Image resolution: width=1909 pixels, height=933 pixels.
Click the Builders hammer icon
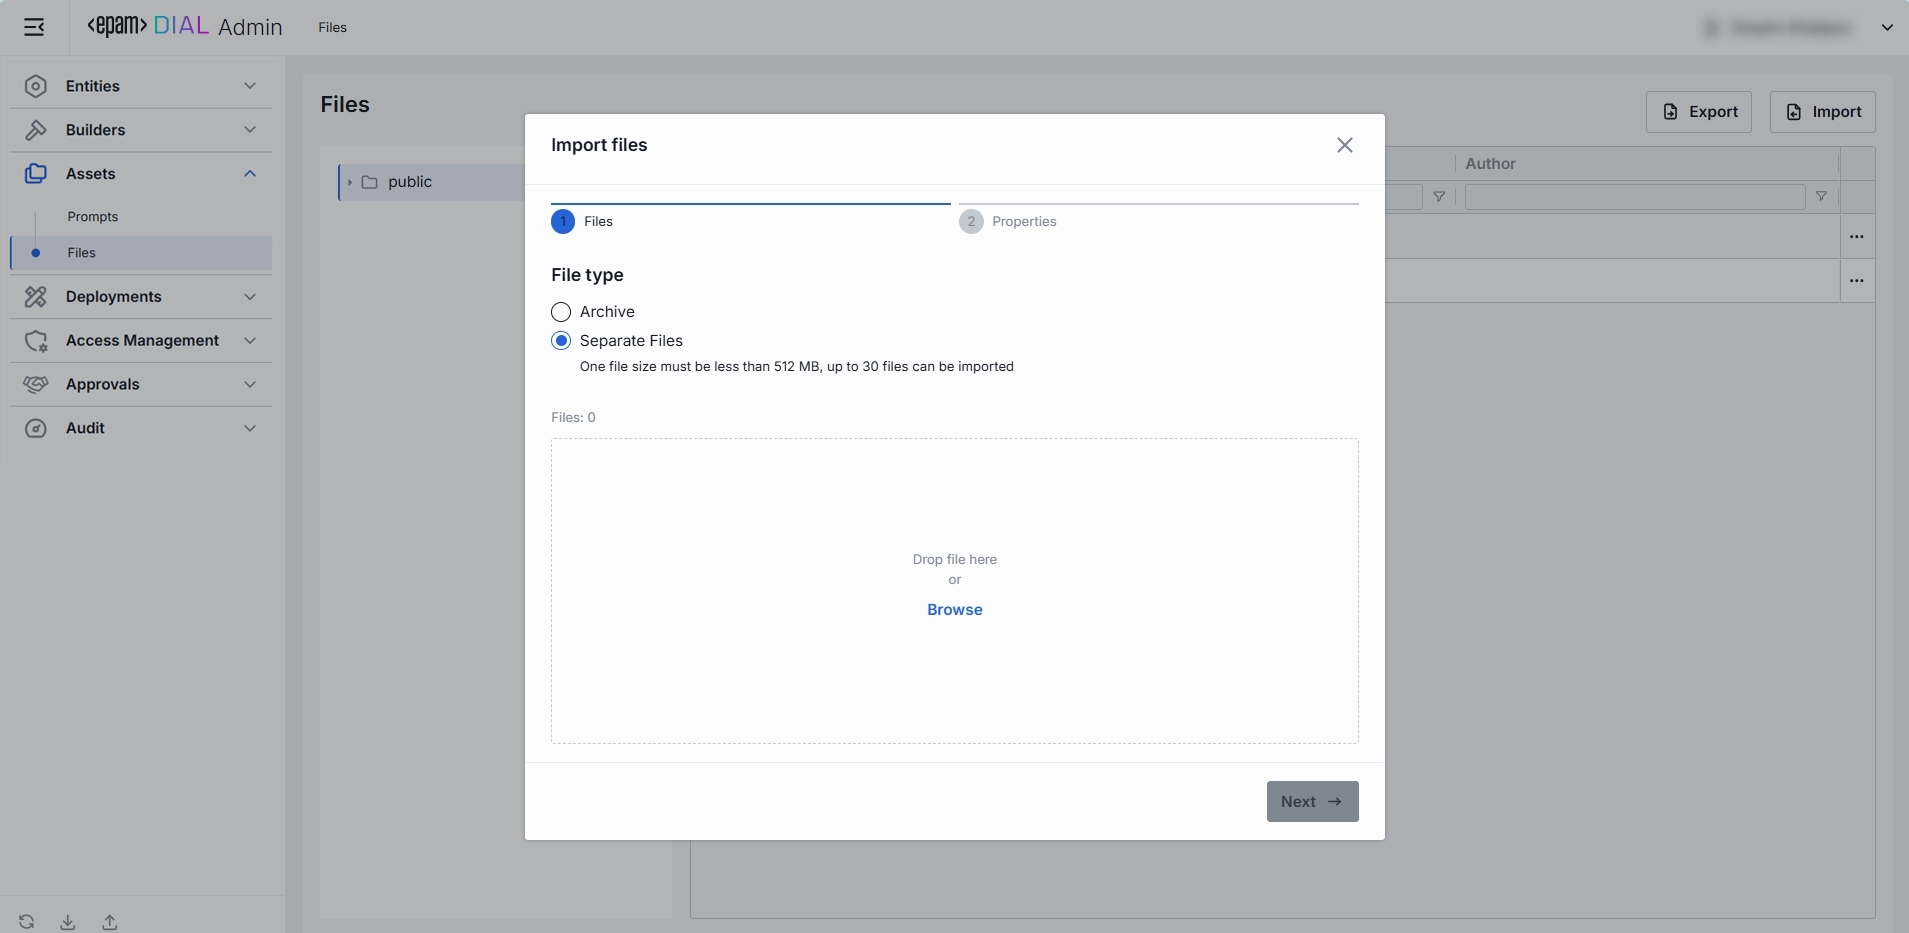pyautogui.click(x=36, y=130)
